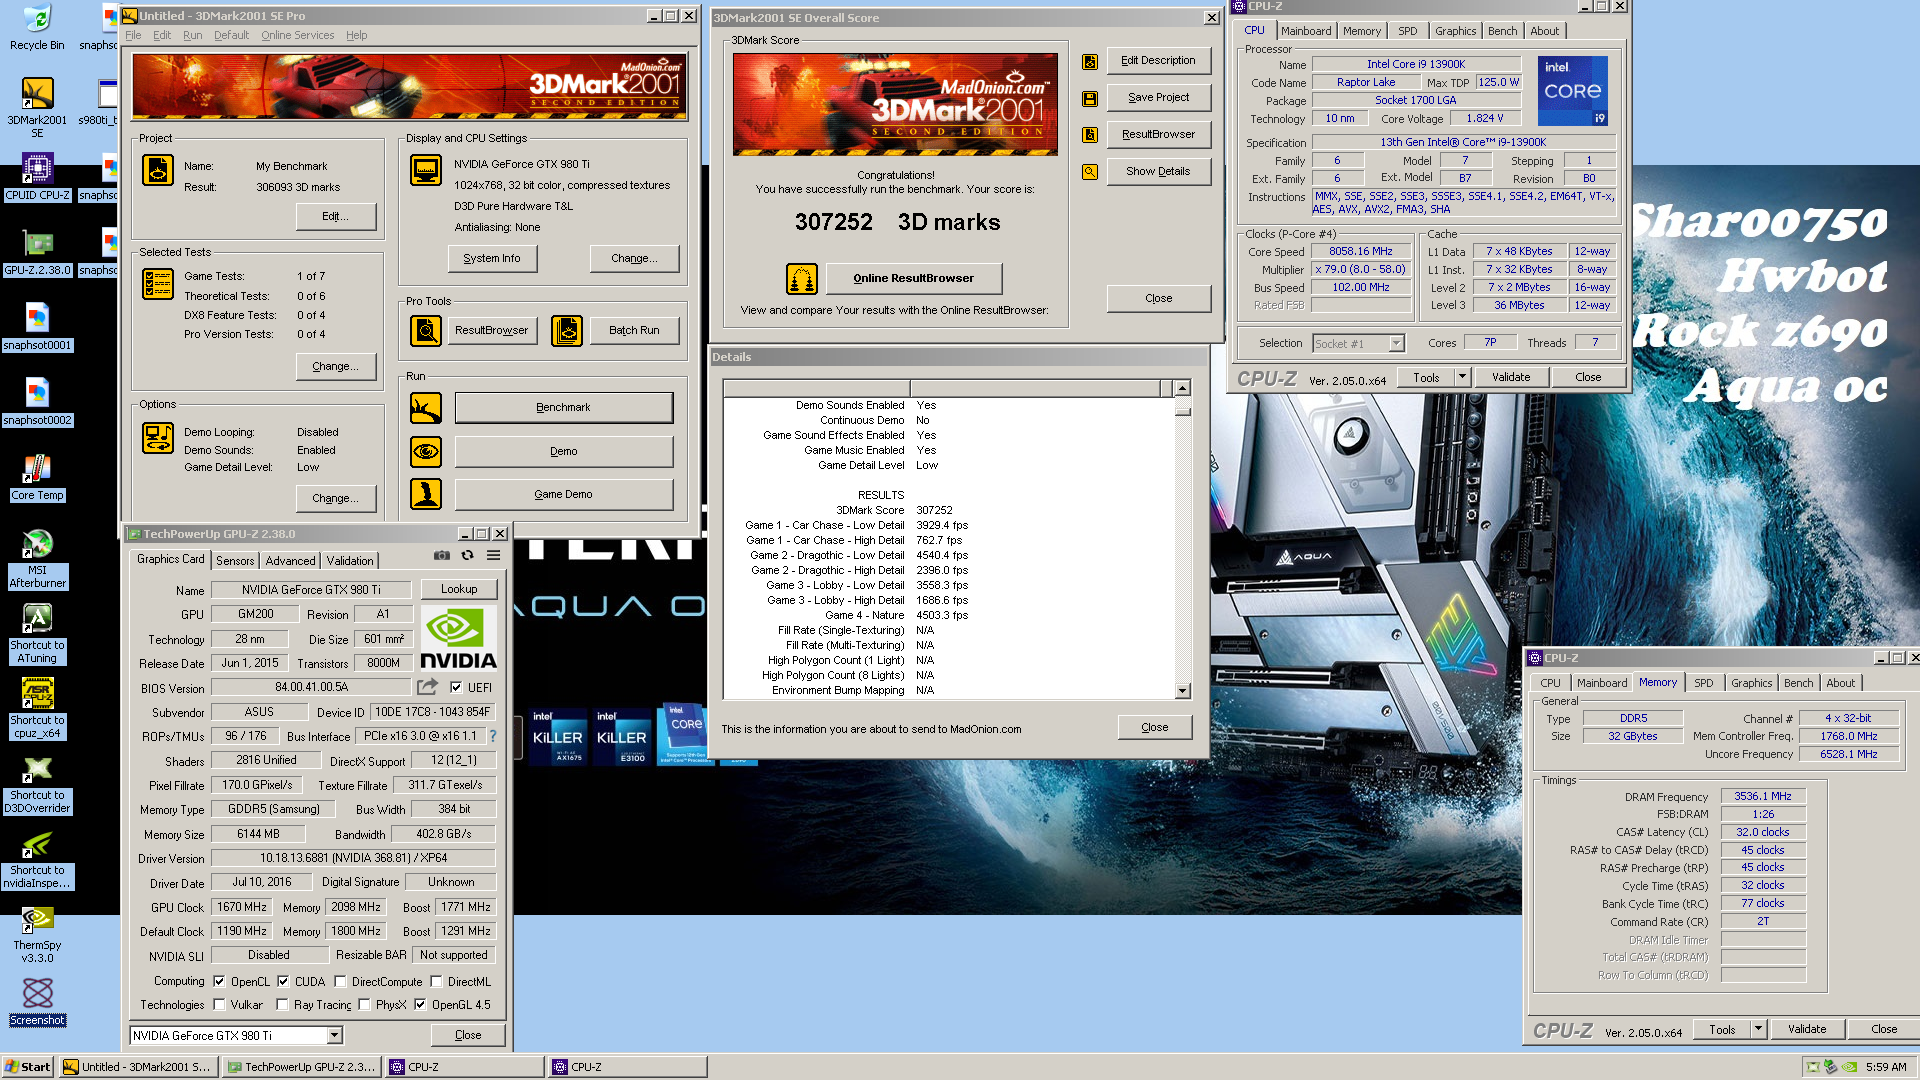This screenshot has height=1080, width=1920.
Task: Open CPUID CPU-Z desktop icon
Action: coord(37,177)
